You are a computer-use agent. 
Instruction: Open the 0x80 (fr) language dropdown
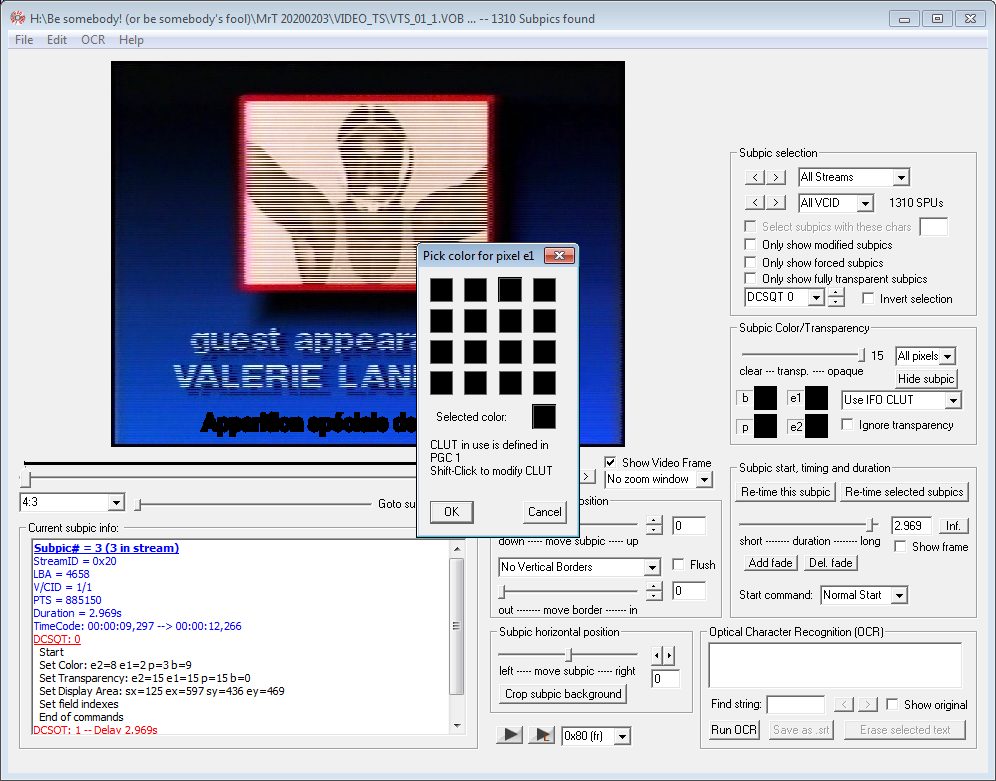(x=622, y=737)
